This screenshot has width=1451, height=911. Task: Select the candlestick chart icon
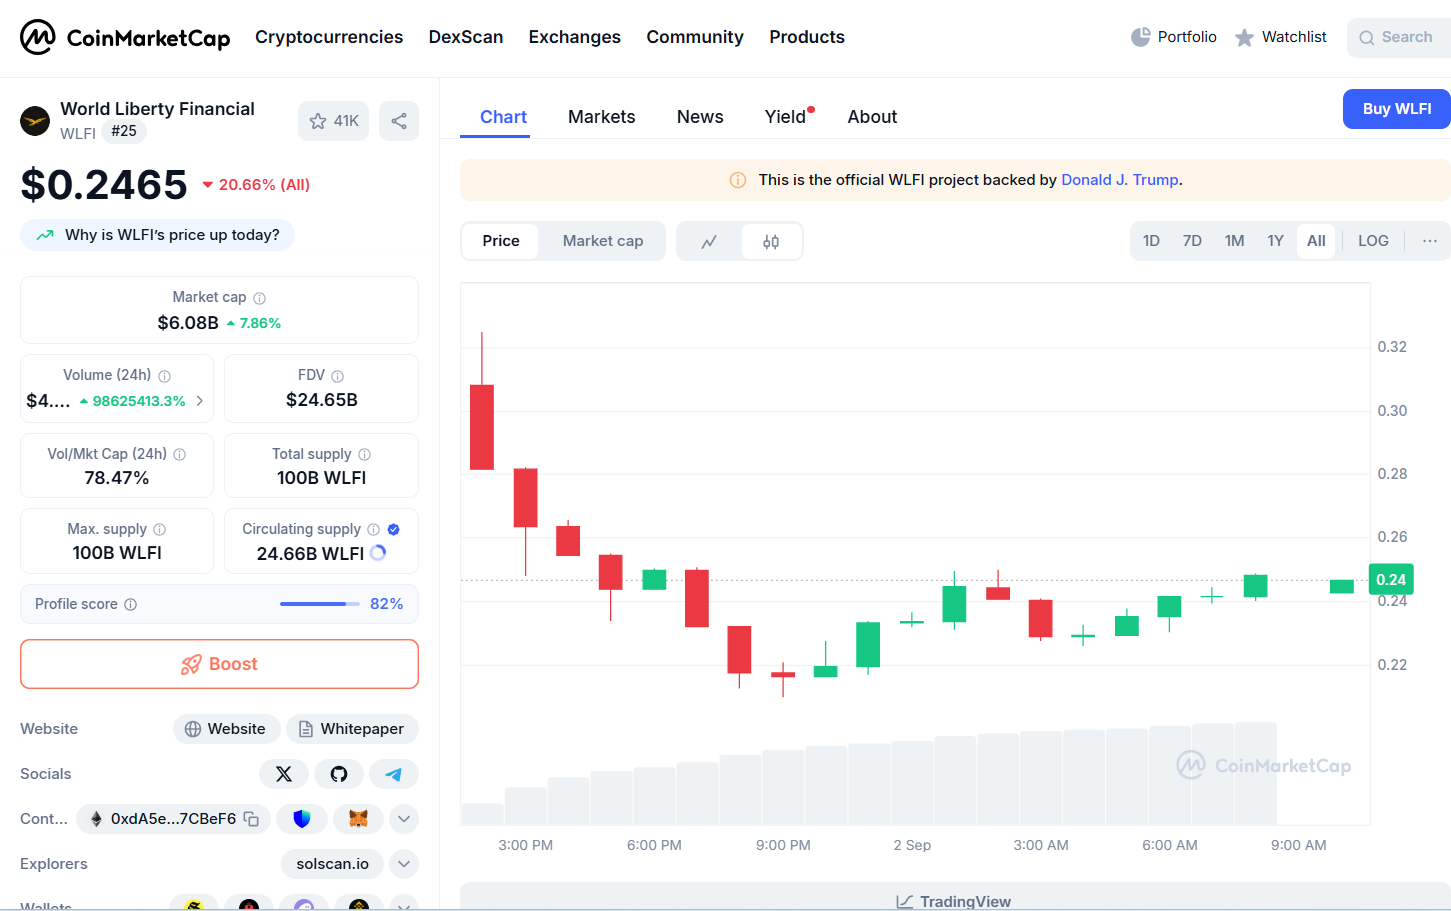click(x=771, y=242)
